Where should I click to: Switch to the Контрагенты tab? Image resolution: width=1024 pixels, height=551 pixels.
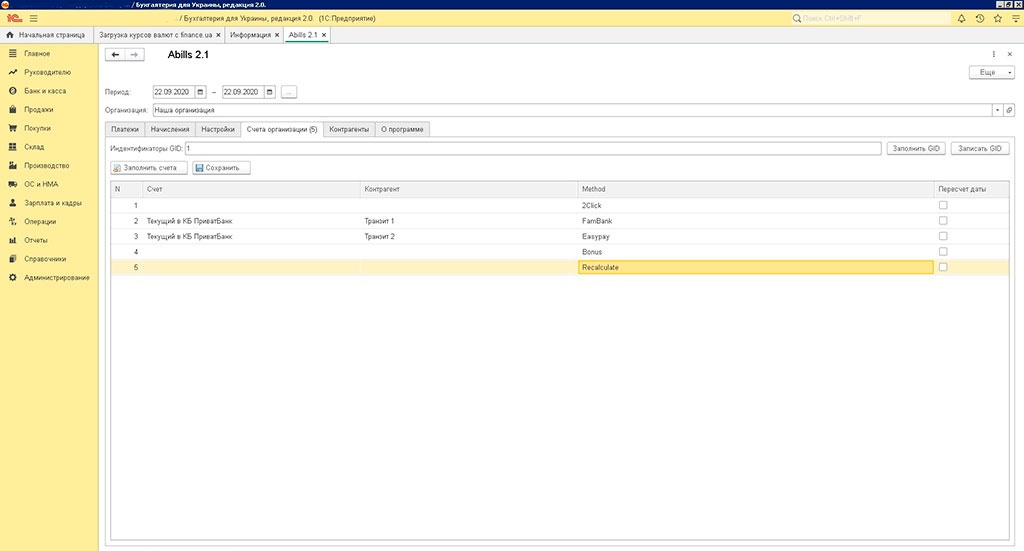click(x=349, y=129)
